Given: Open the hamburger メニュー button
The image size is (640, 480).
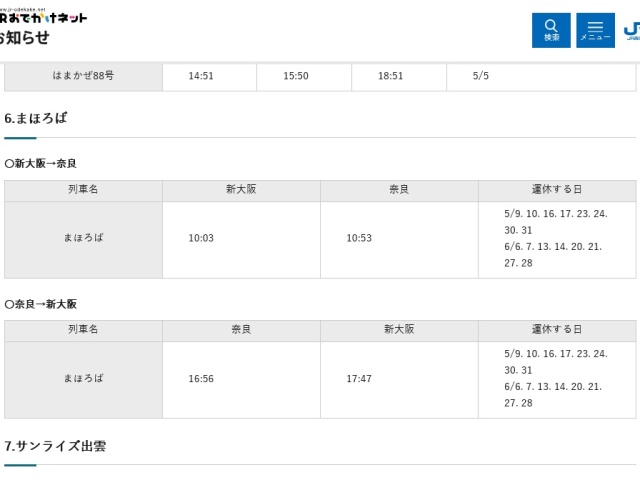Looking at the screenshot, I should (595, 30).
